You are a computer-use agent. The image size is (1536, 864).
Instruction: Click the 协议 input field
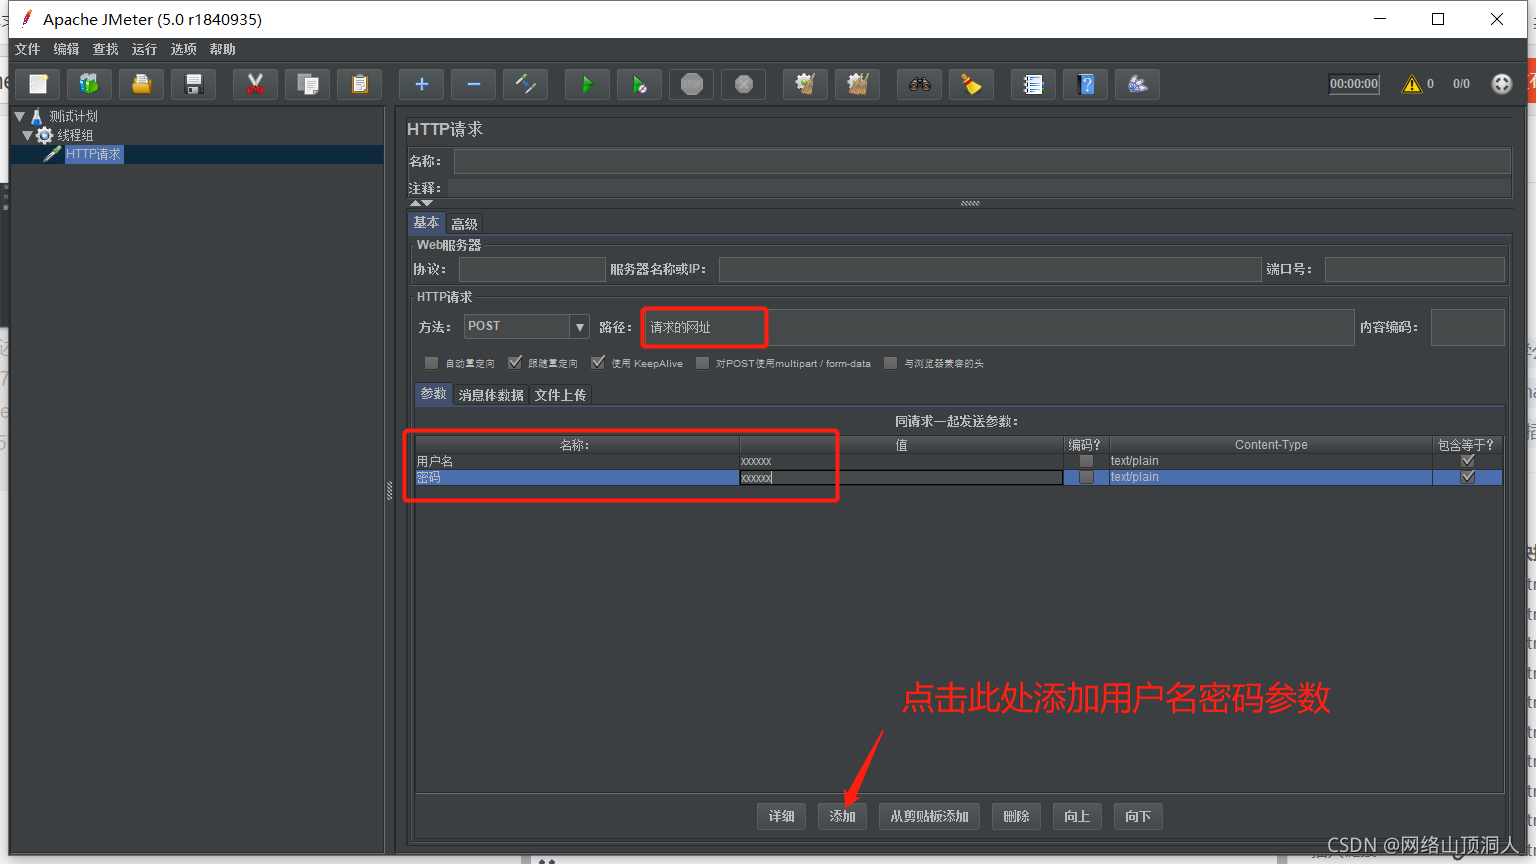click(532, 269)
